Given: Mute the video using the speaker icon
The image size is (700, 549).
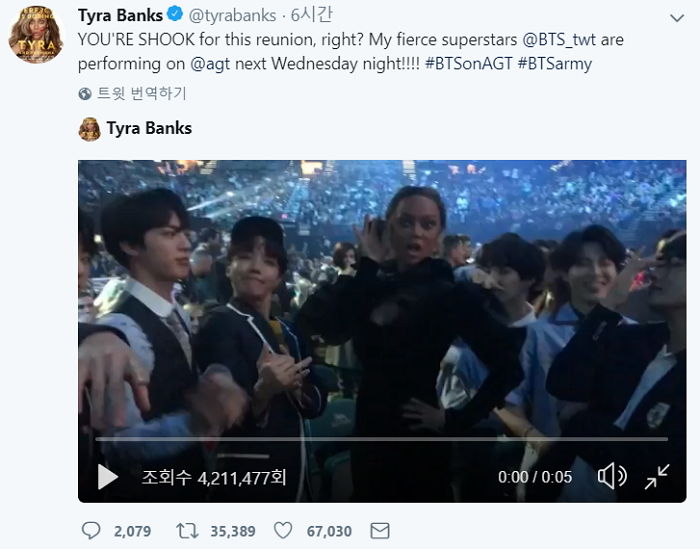Looking at the screenshot, I should click(610, 477).
